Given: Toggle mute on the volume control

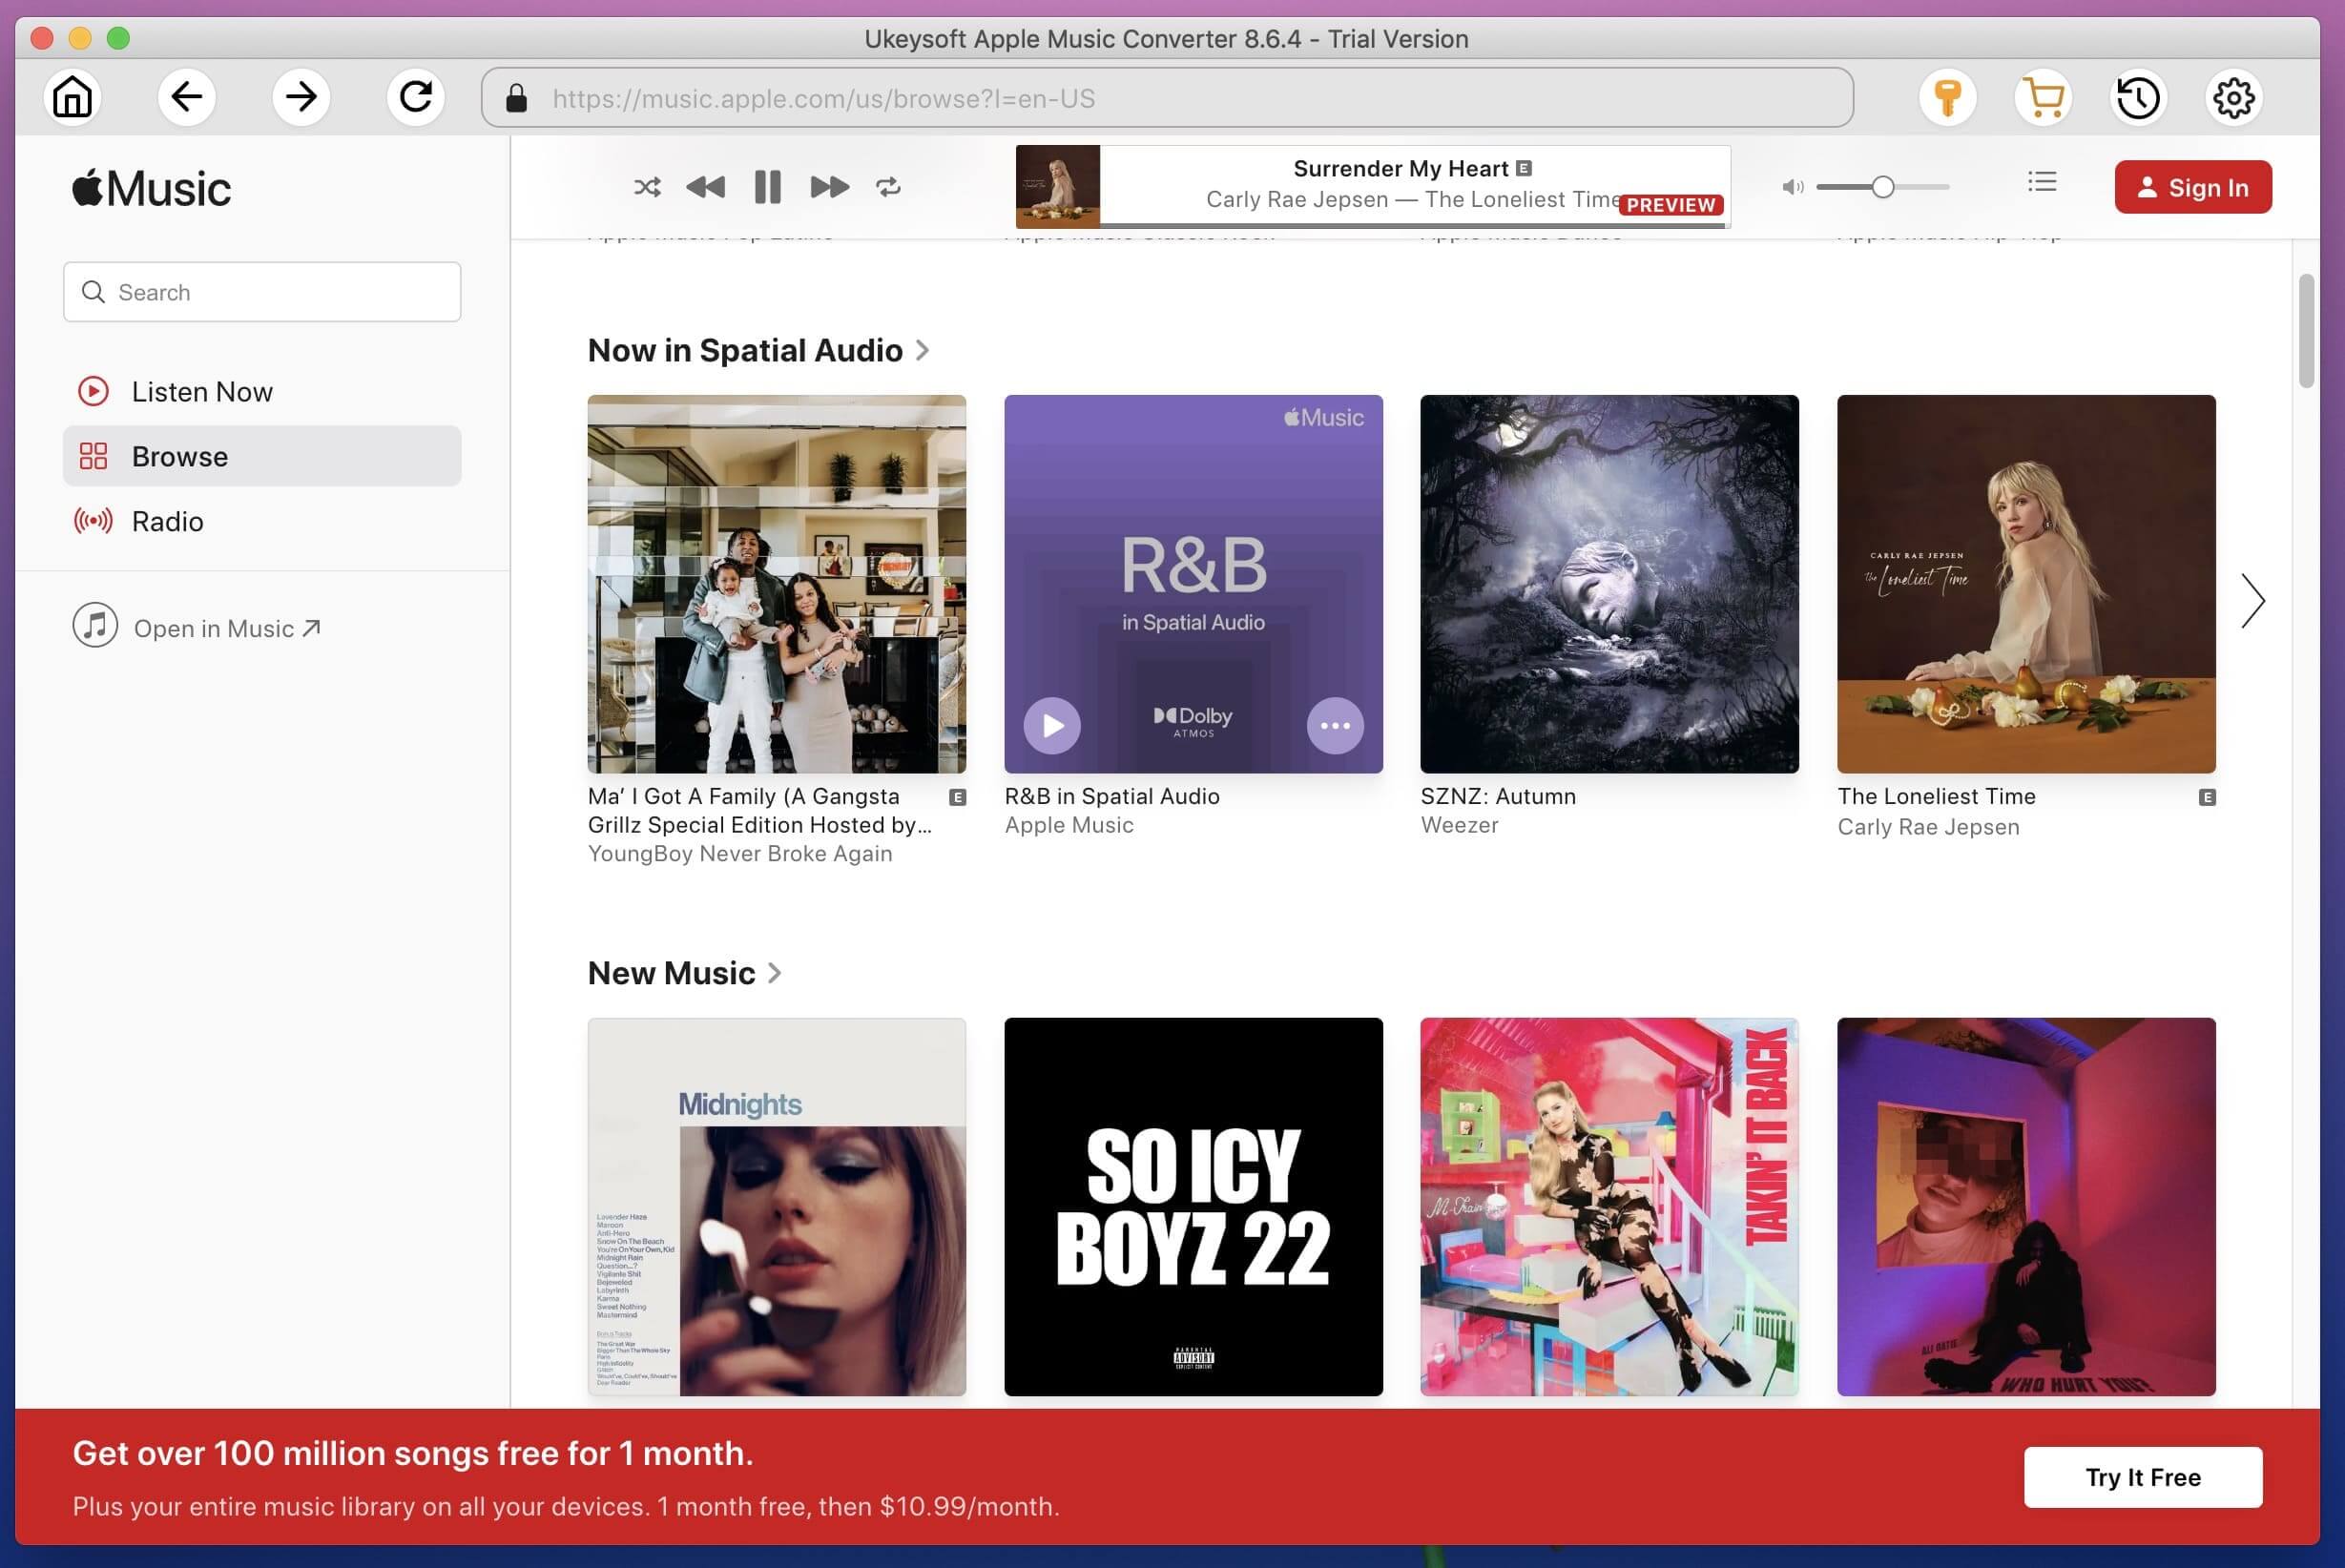Looking at the screenshot, I should pos(1792,187).
